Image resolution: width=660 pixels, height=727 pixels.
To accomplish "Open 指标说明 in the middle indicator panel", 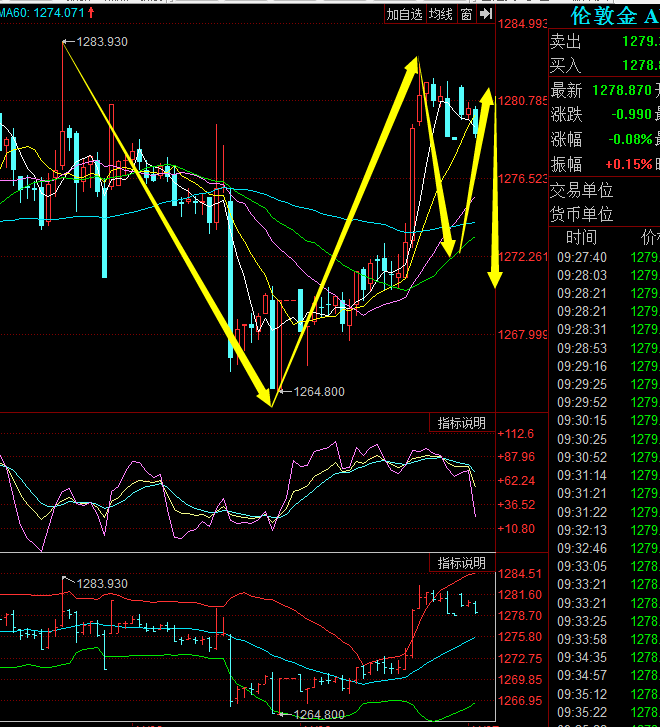I will [x=461, y=423].
